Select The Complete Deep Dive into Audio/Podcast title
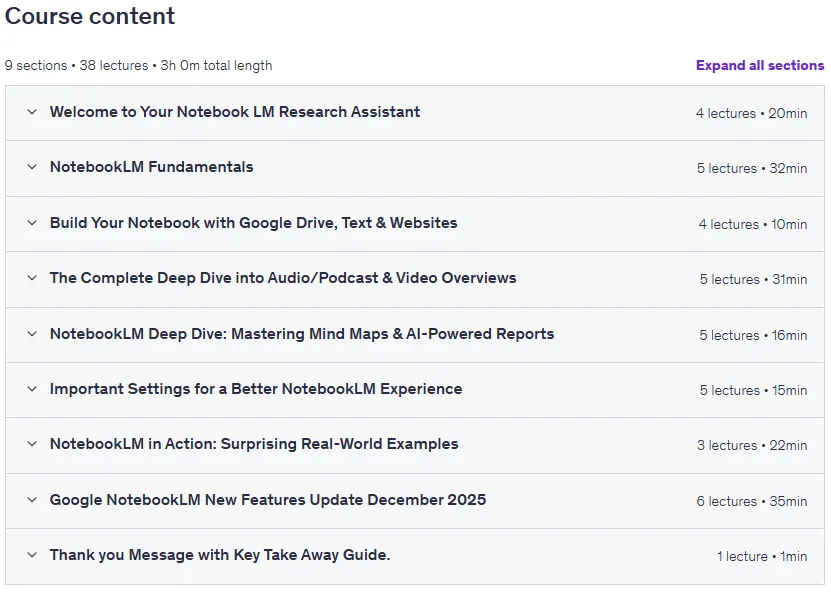Image resolution: width=831 pixels, height=592 pixels. click(283, 278)
